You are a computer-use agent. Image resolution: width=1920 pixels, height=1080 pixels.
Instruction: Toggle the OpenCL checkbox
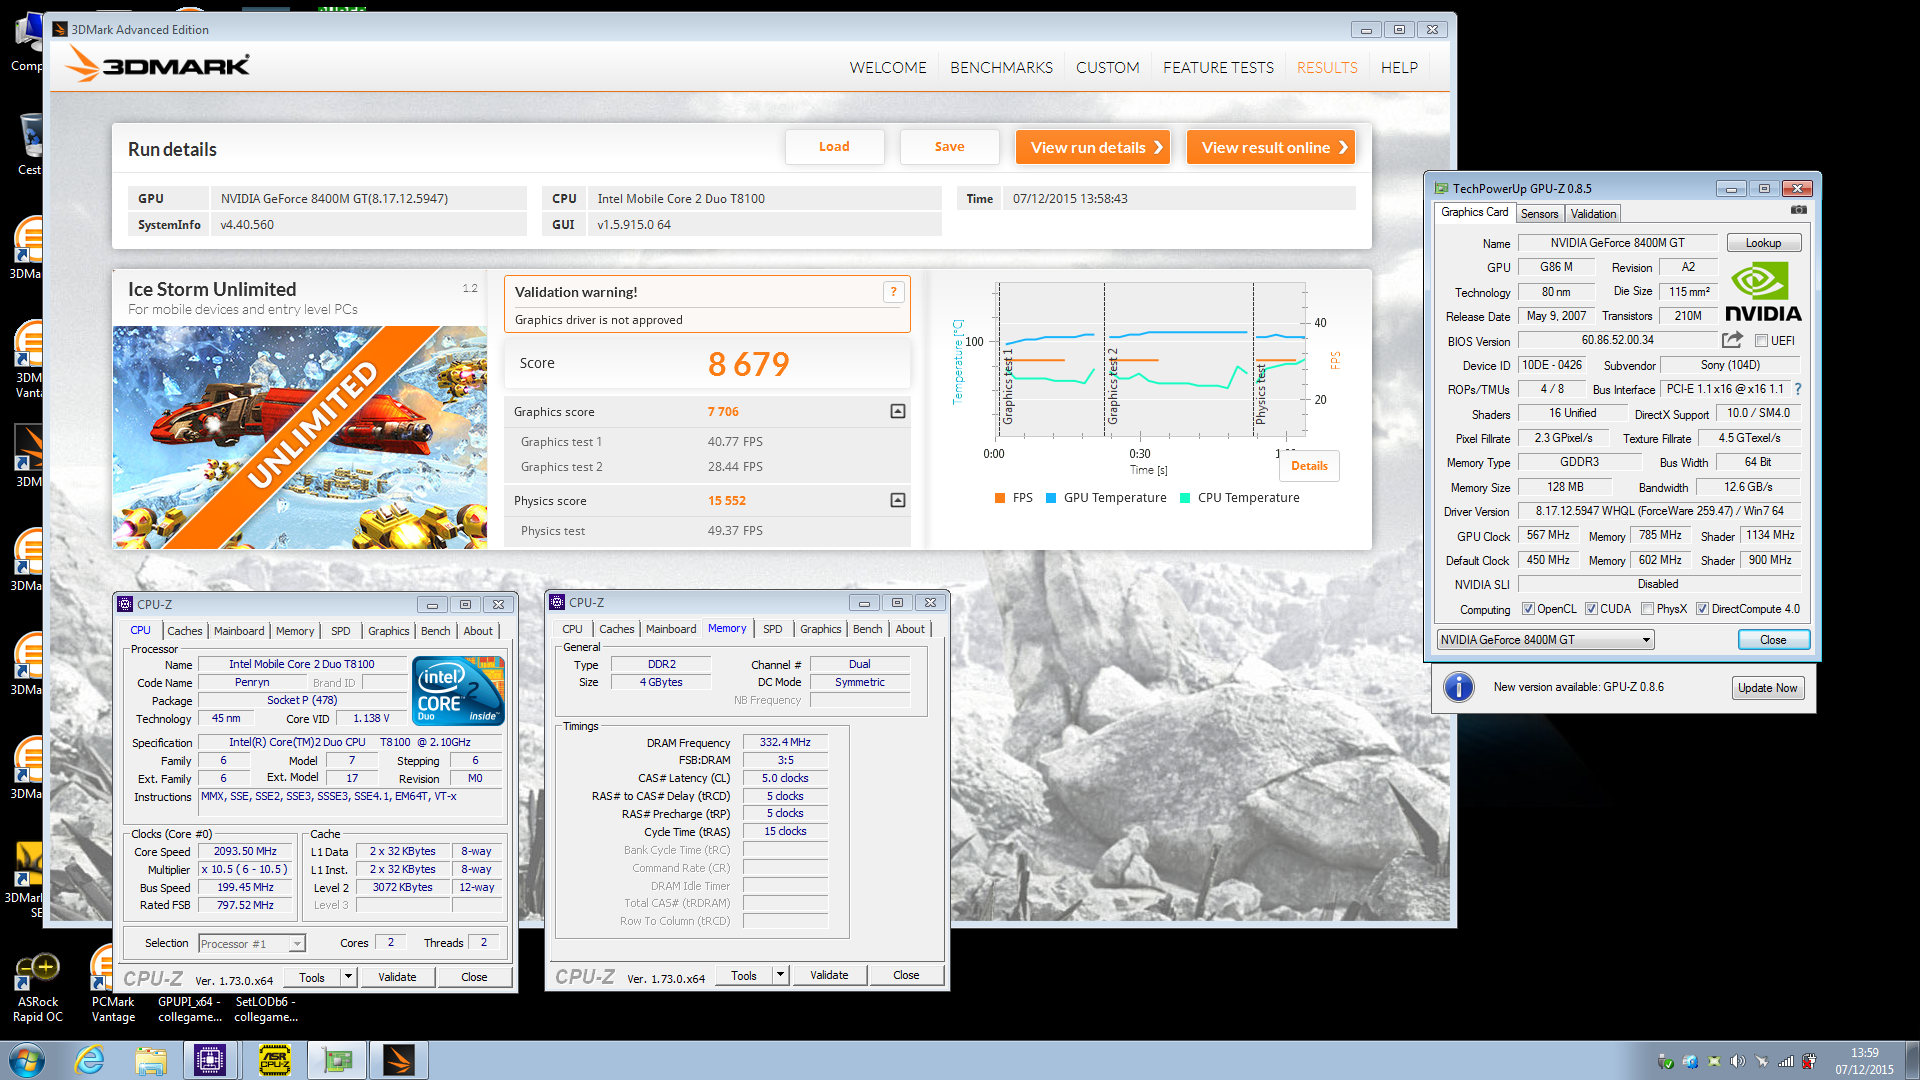[x=1528, y=609]
